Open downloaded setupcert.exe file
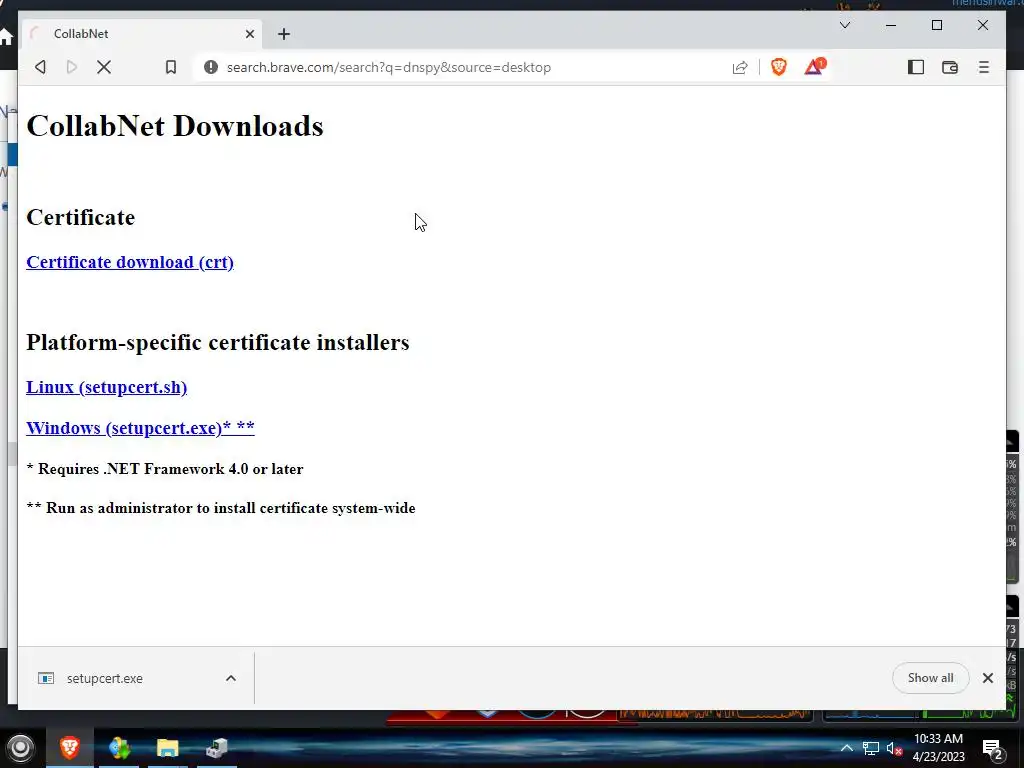 [104, 679]
